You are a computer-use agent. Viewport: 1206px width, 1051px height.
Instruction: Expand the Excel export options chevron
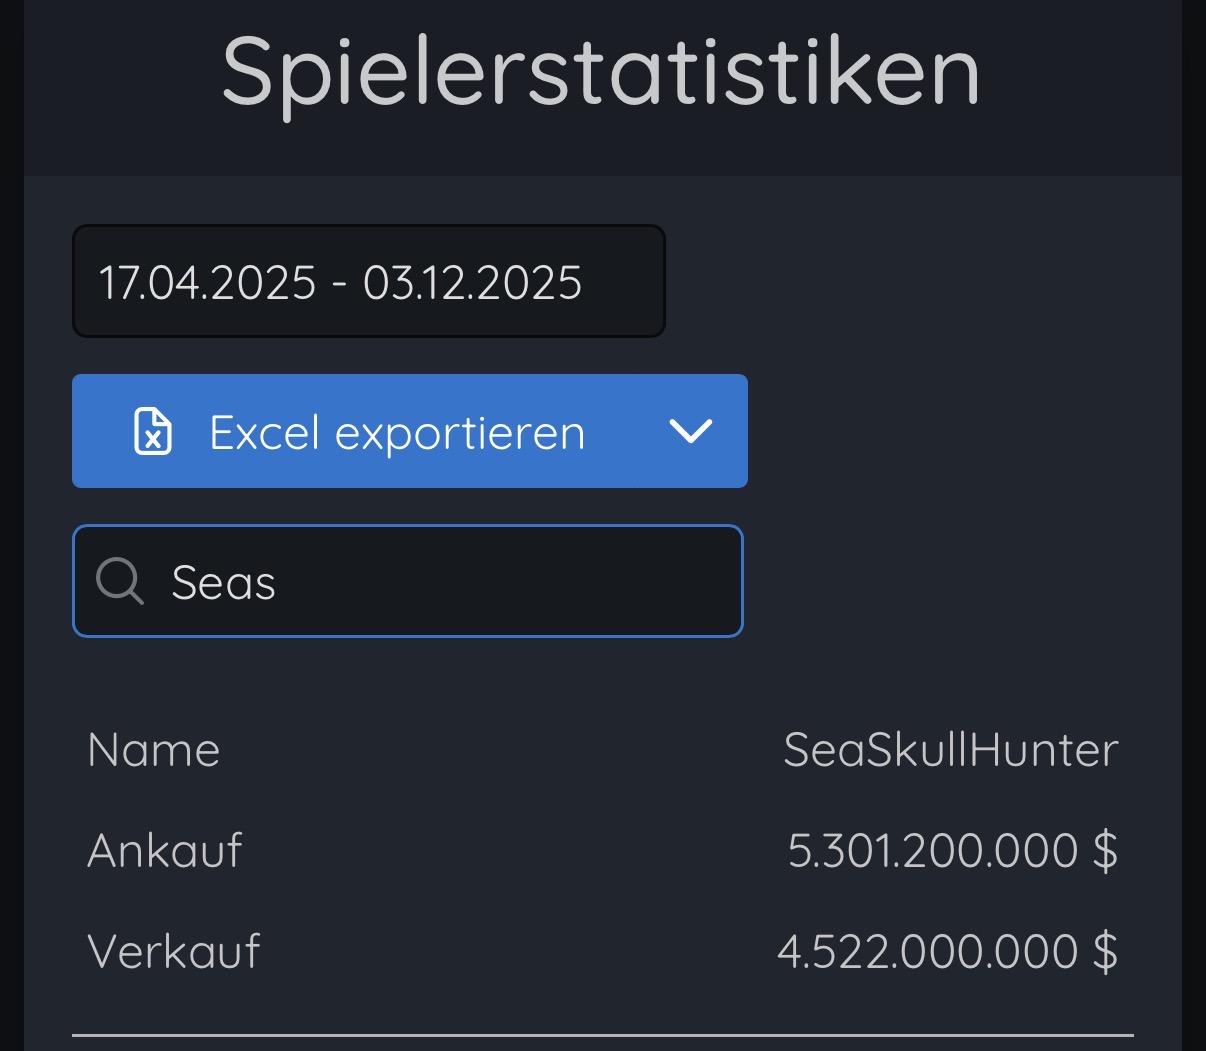[x=690, y=432]
